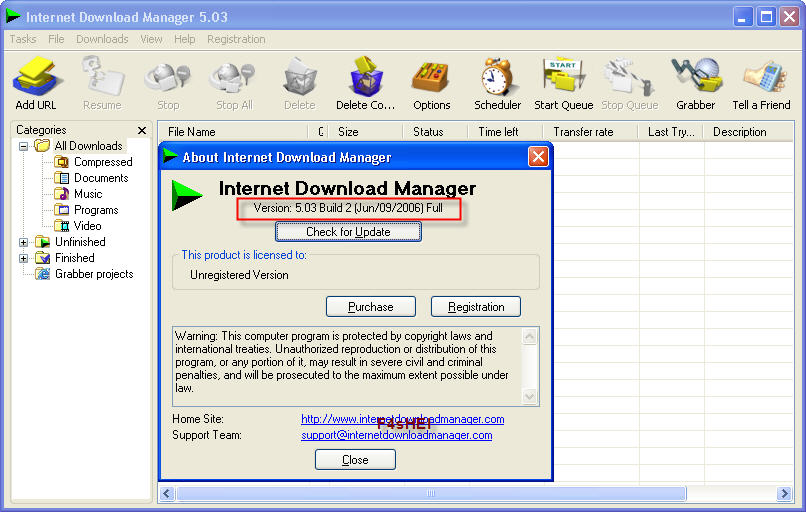Click the horizontal scrollbar right arrow
Image resolution: width=806 pixels, height=512 pixels.
pyautogui.click(x=784, y=494)
